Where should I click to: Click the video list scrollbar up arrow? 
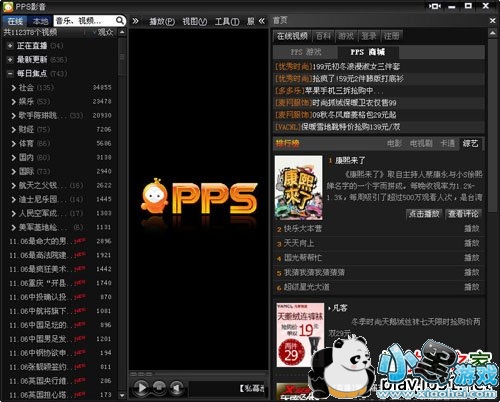point(122,32)
